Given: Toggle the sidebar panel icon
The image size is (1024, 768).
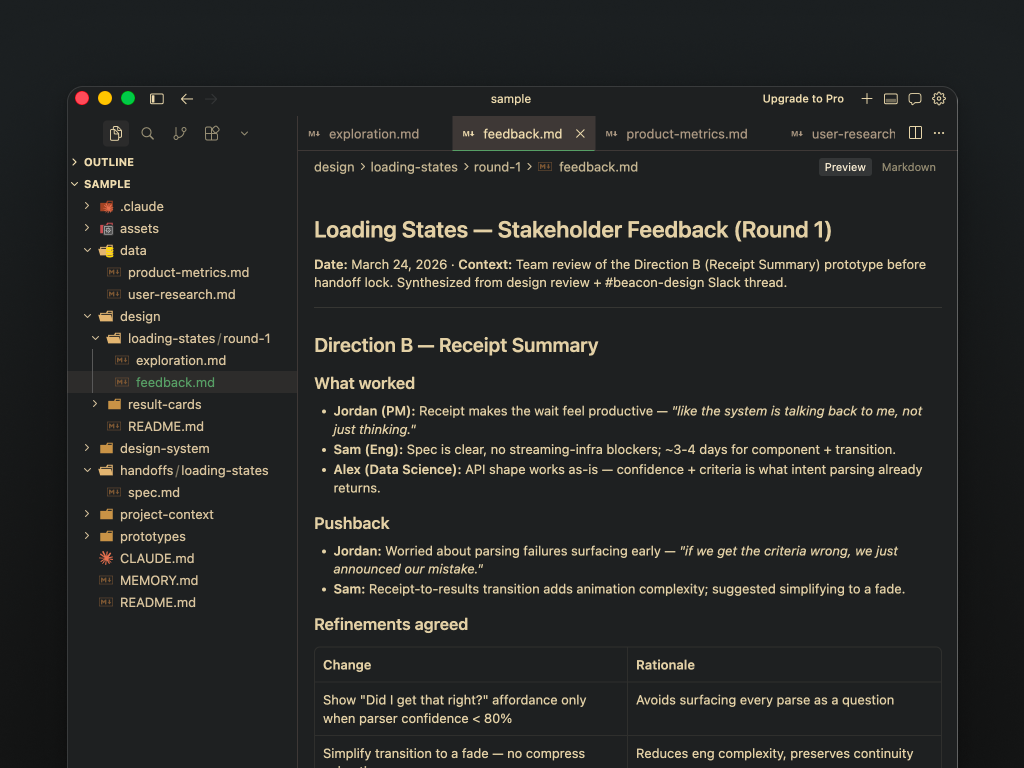Looking at the screenshot, I should click(x=157, y=99).
